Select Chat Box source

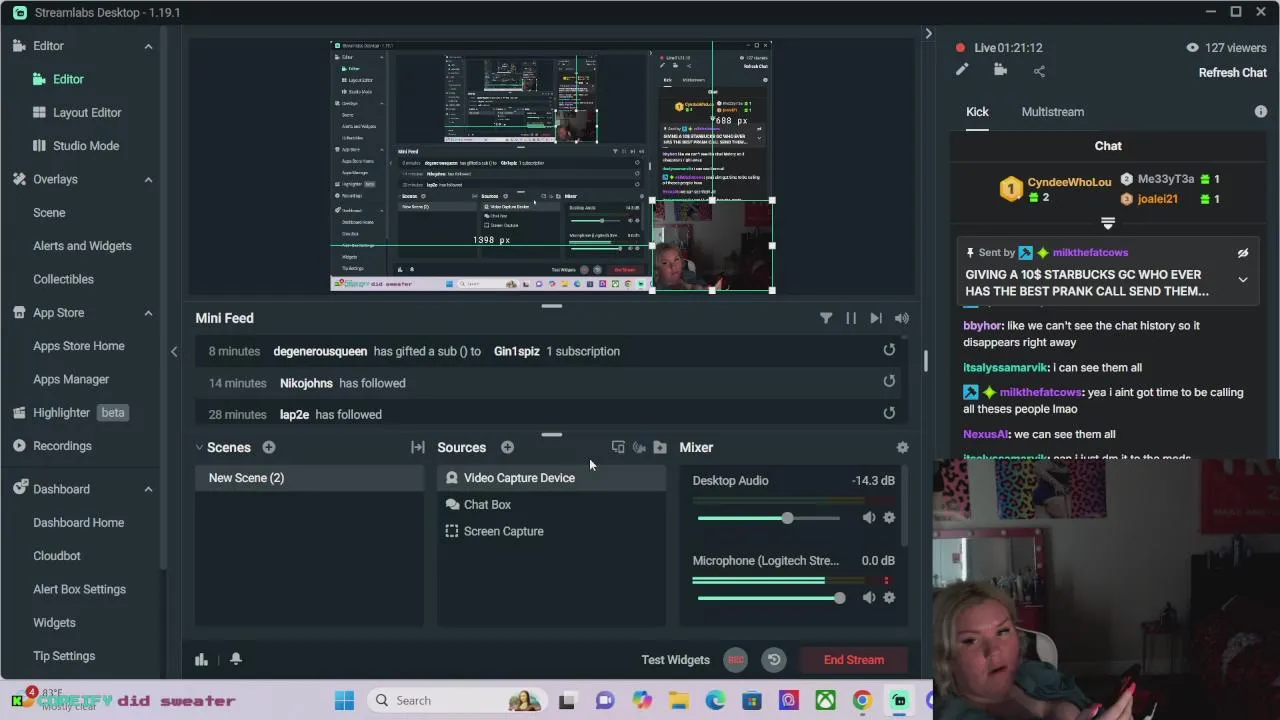tap(551, 505)
